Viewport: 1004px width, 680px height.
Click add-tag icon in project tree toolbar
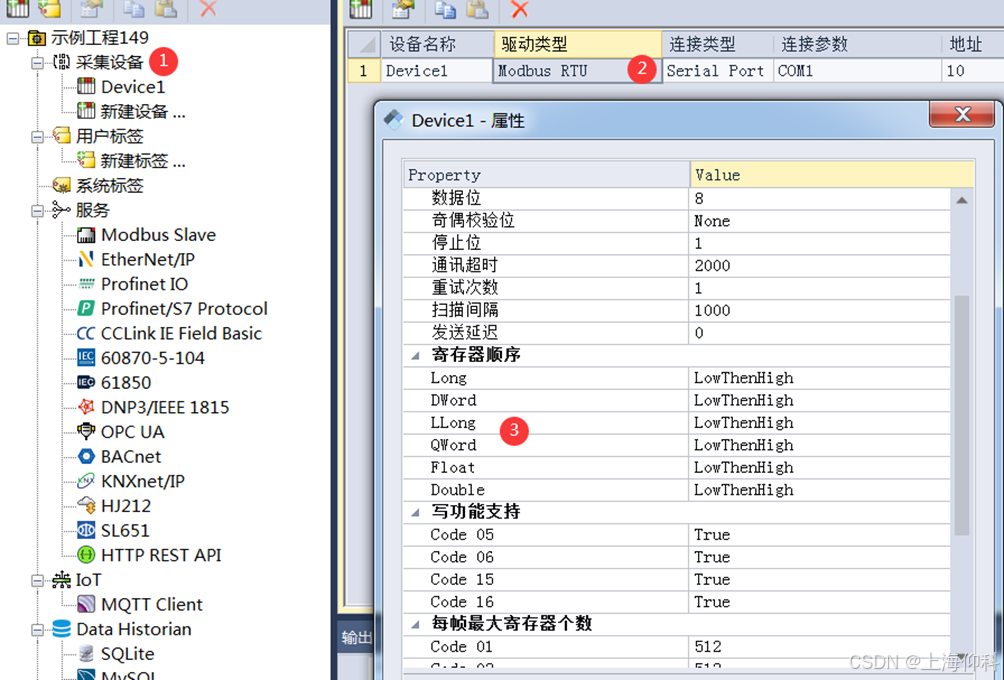click(49, 8)
